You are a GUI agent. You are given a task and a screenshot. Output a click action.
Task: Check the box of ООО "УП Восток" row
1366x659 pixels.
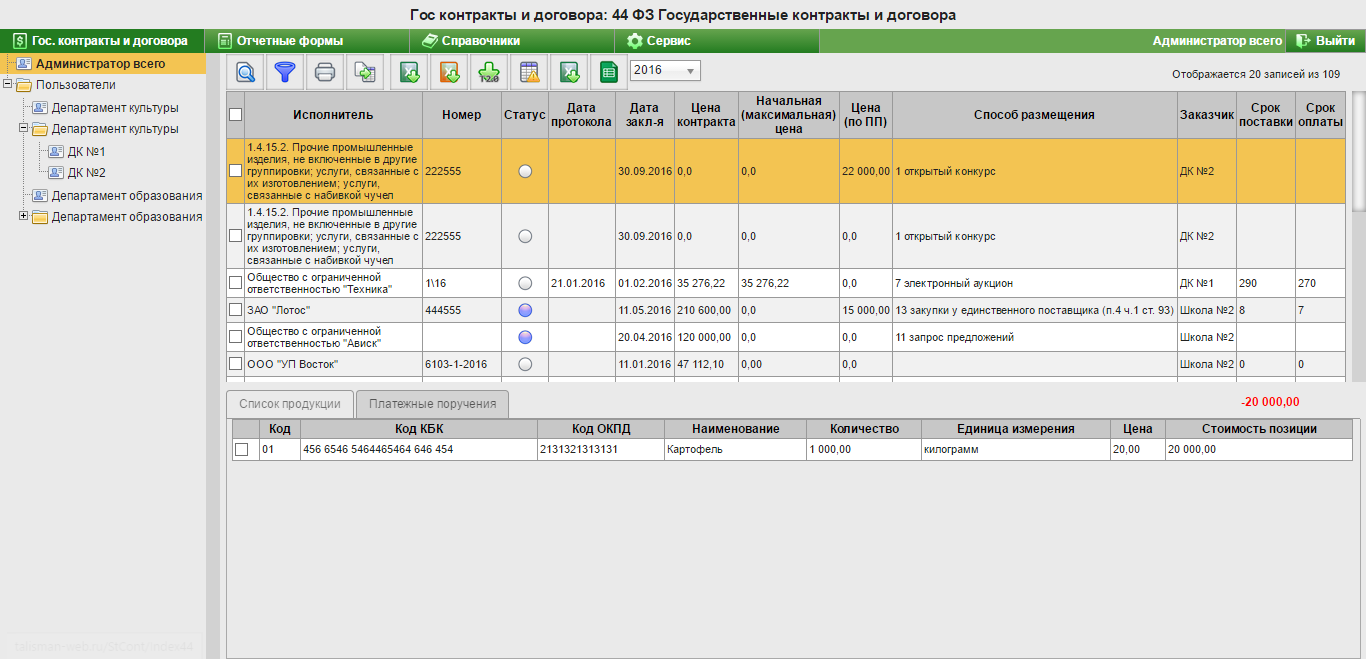[235, 364]
